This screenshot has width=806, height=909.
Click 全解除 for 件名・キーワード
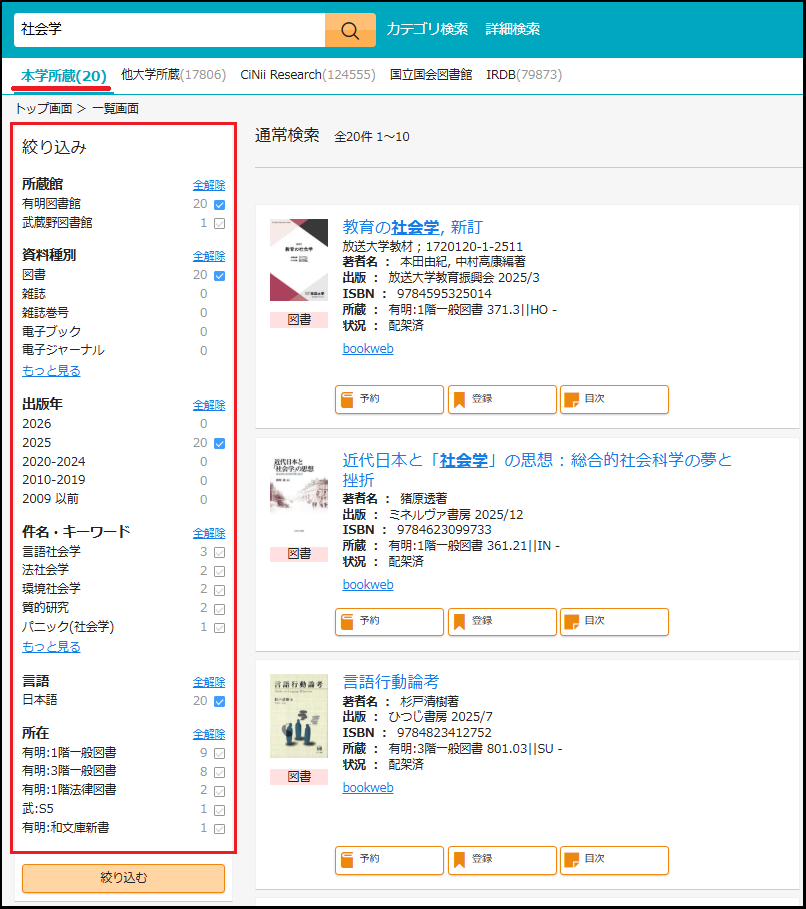click(x=209, y=533)
